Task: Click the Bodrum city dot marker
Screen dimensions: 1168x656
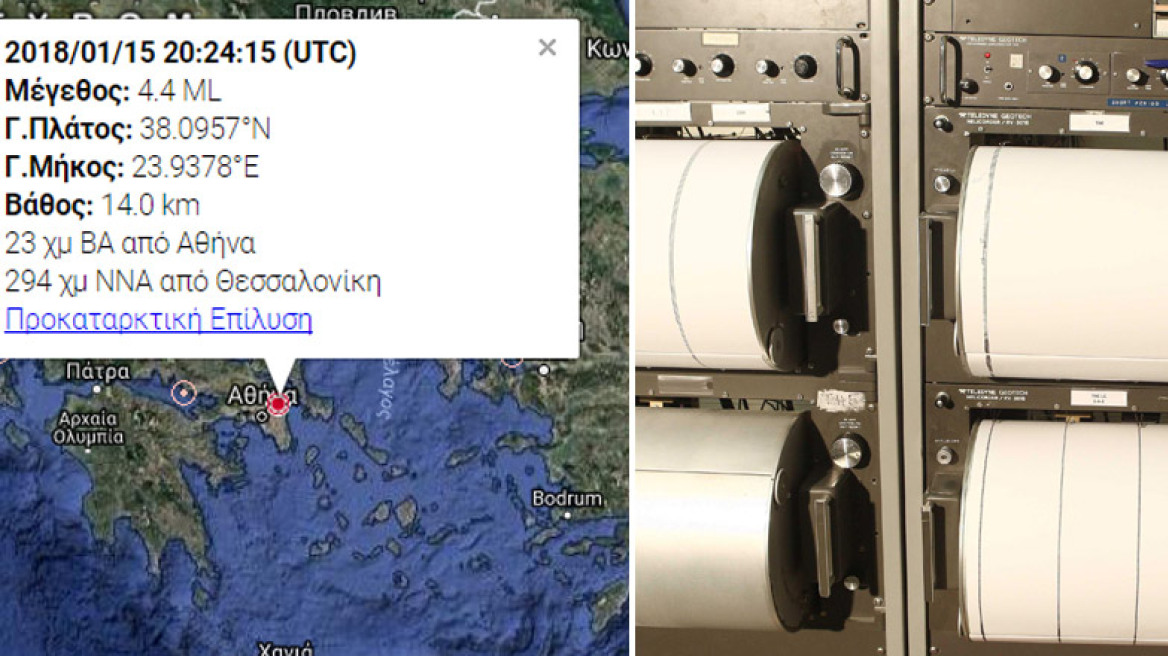Action: point(567,515)
